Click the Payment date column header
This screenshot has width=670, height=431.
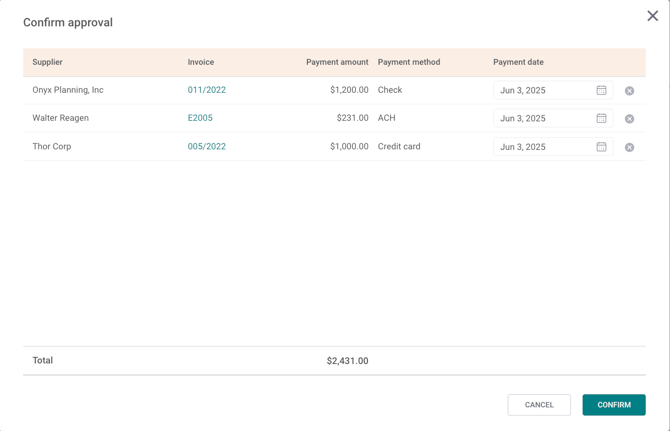(x=518, y=62)
